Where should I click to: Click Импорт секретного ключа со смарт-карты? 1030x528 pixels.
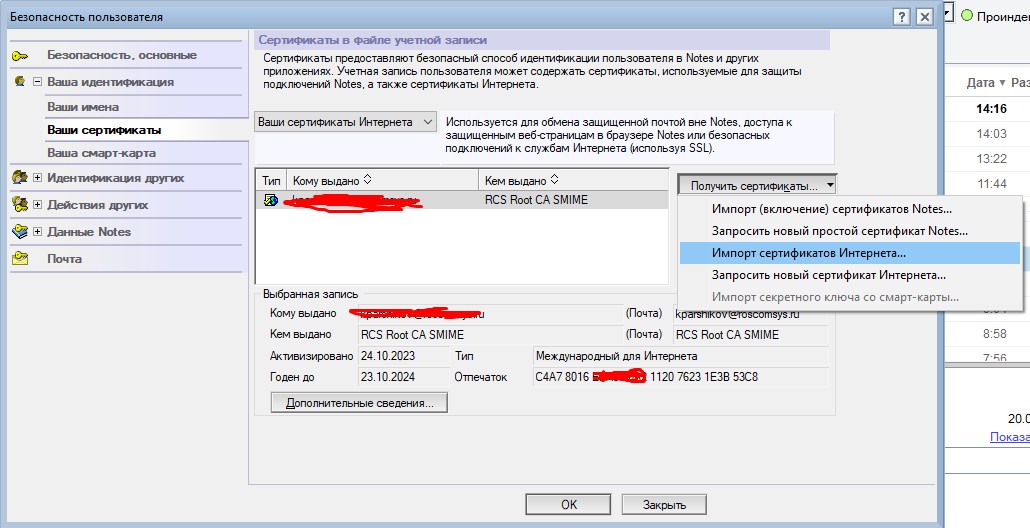(x=850, y=297)
